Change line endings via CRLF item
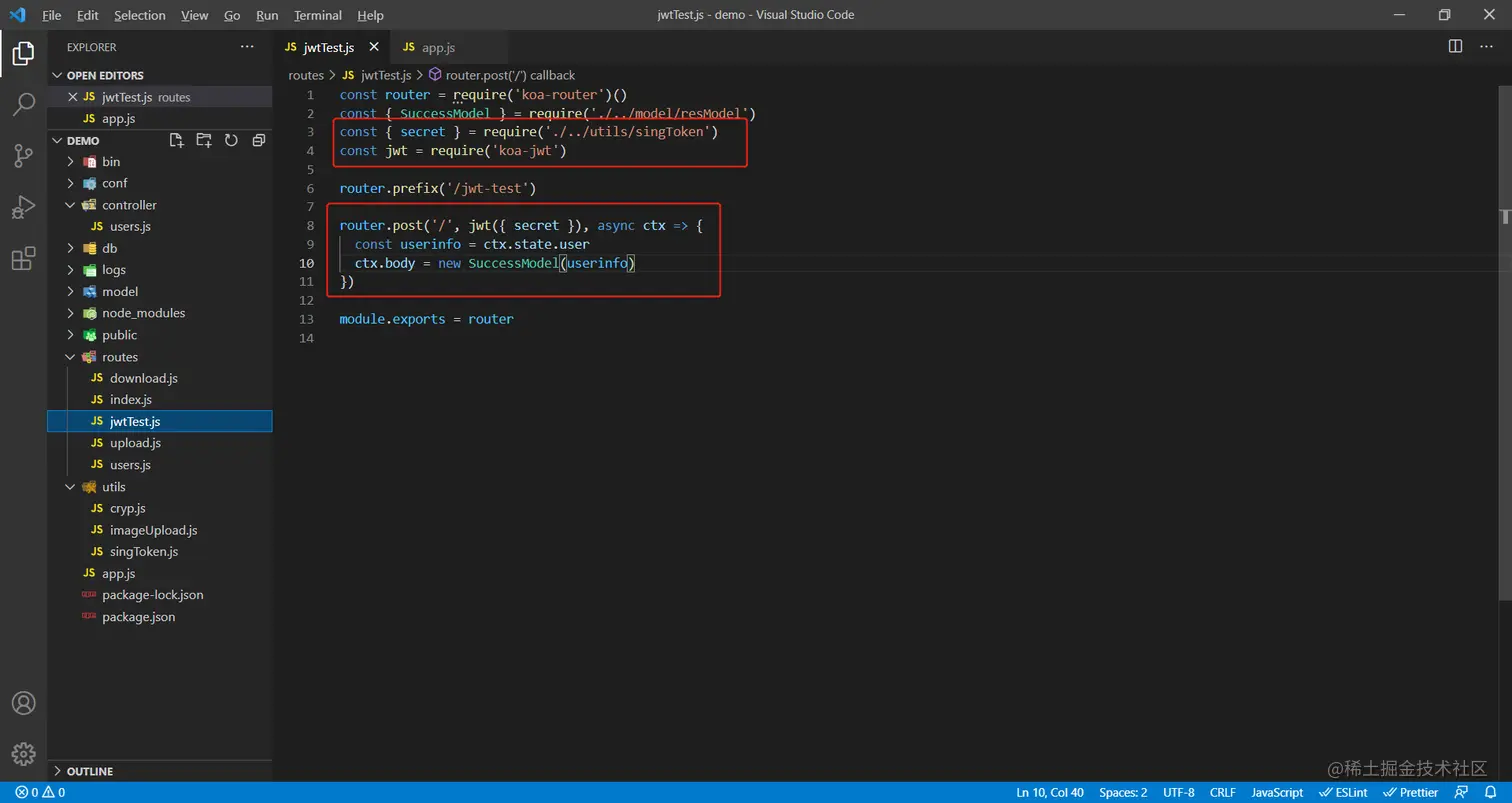Viewport: 1512px width, 803px height. [x=1222, y=792]
